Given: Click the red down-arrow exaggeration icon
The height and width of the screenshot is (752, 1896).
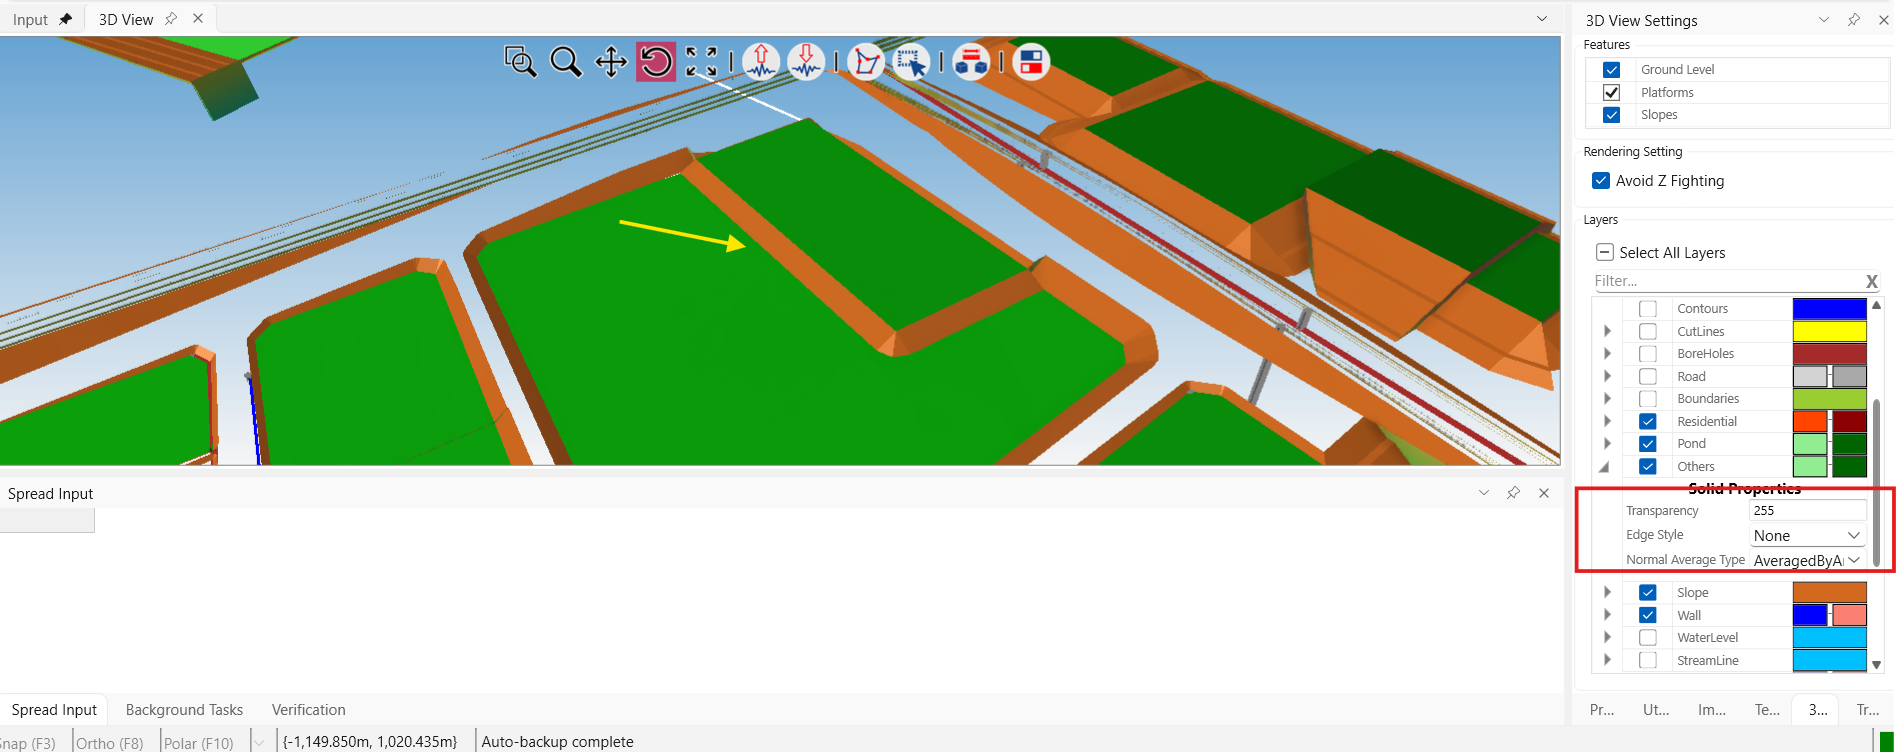Looking at the screenshot, I should (806, 62).
